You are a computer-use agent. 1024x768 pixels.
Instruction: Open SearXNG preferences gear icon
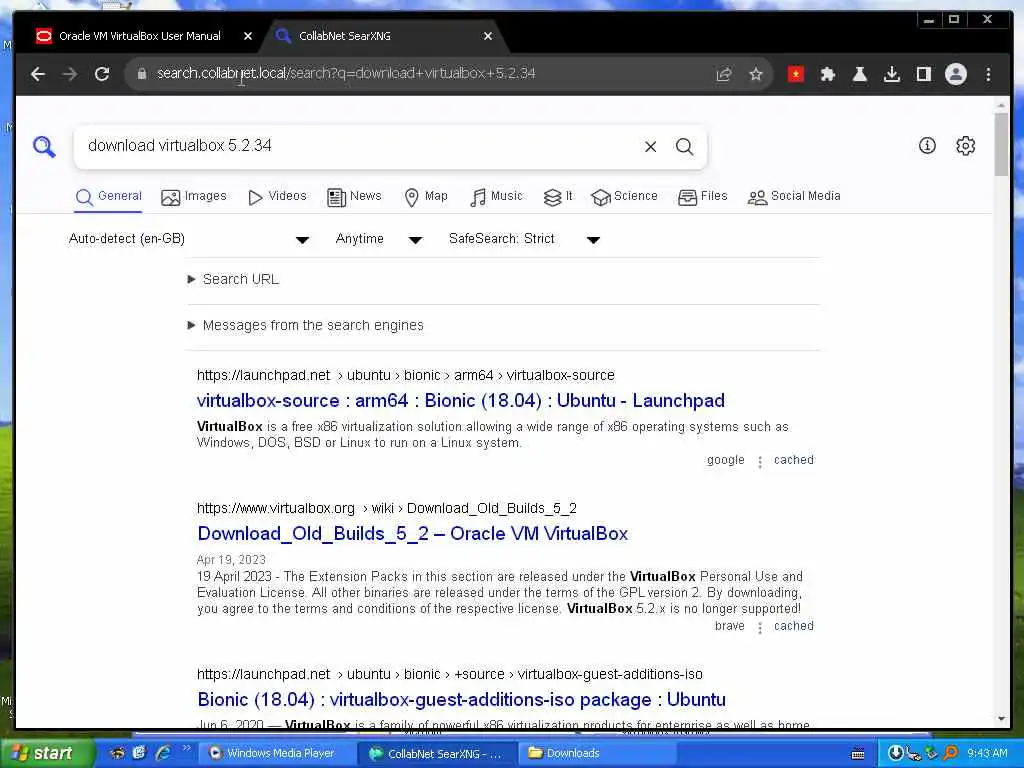click(965, 146)
